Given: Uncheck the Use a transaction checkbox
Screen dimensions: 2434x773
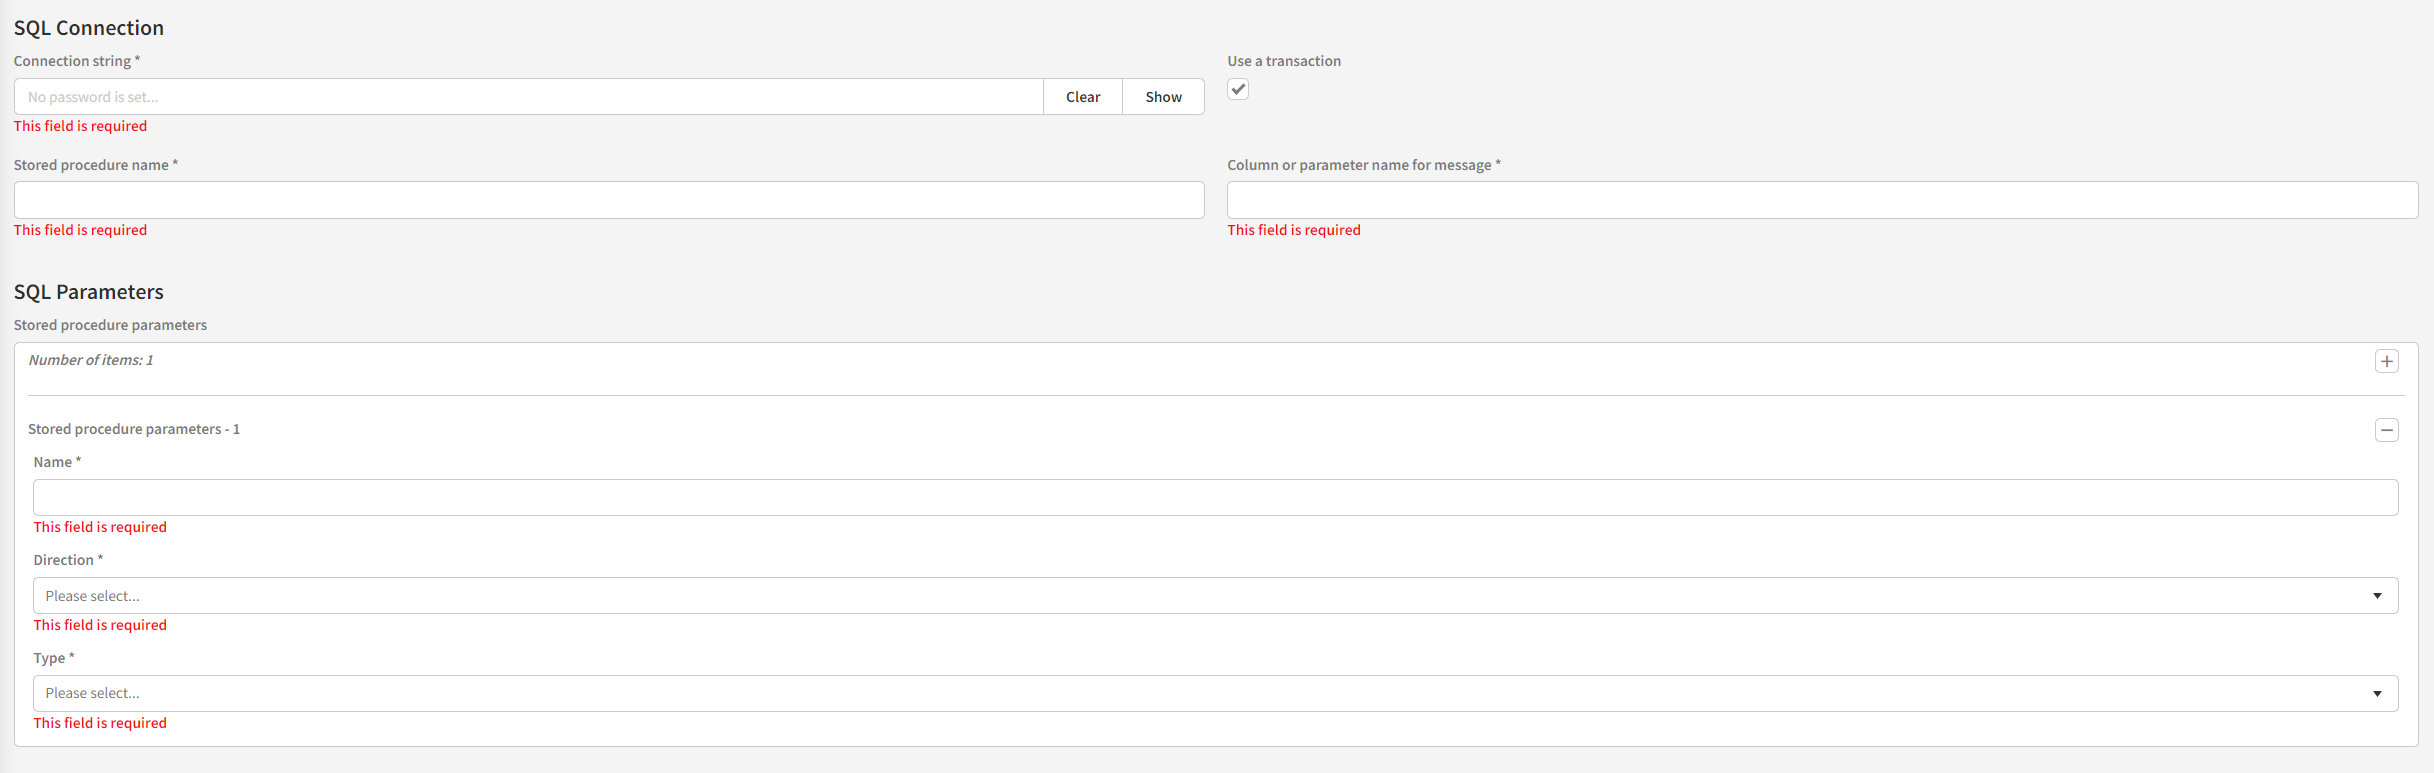Looking at the screenshot, I should [1238, 89].
